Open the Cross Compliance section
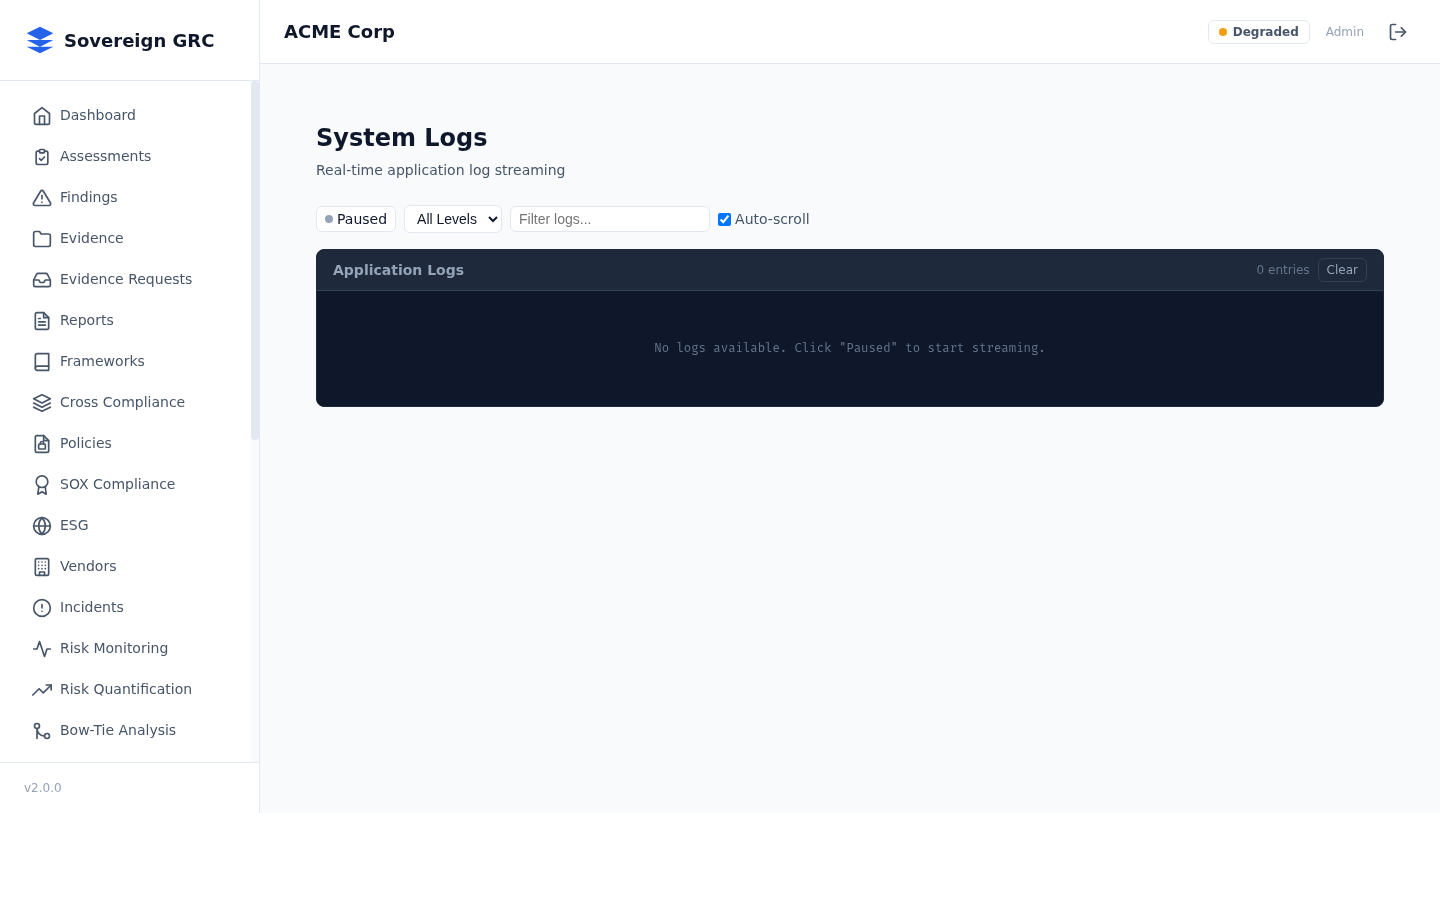Viewport: 1440px width, 900px height. (x=122, y=402)
